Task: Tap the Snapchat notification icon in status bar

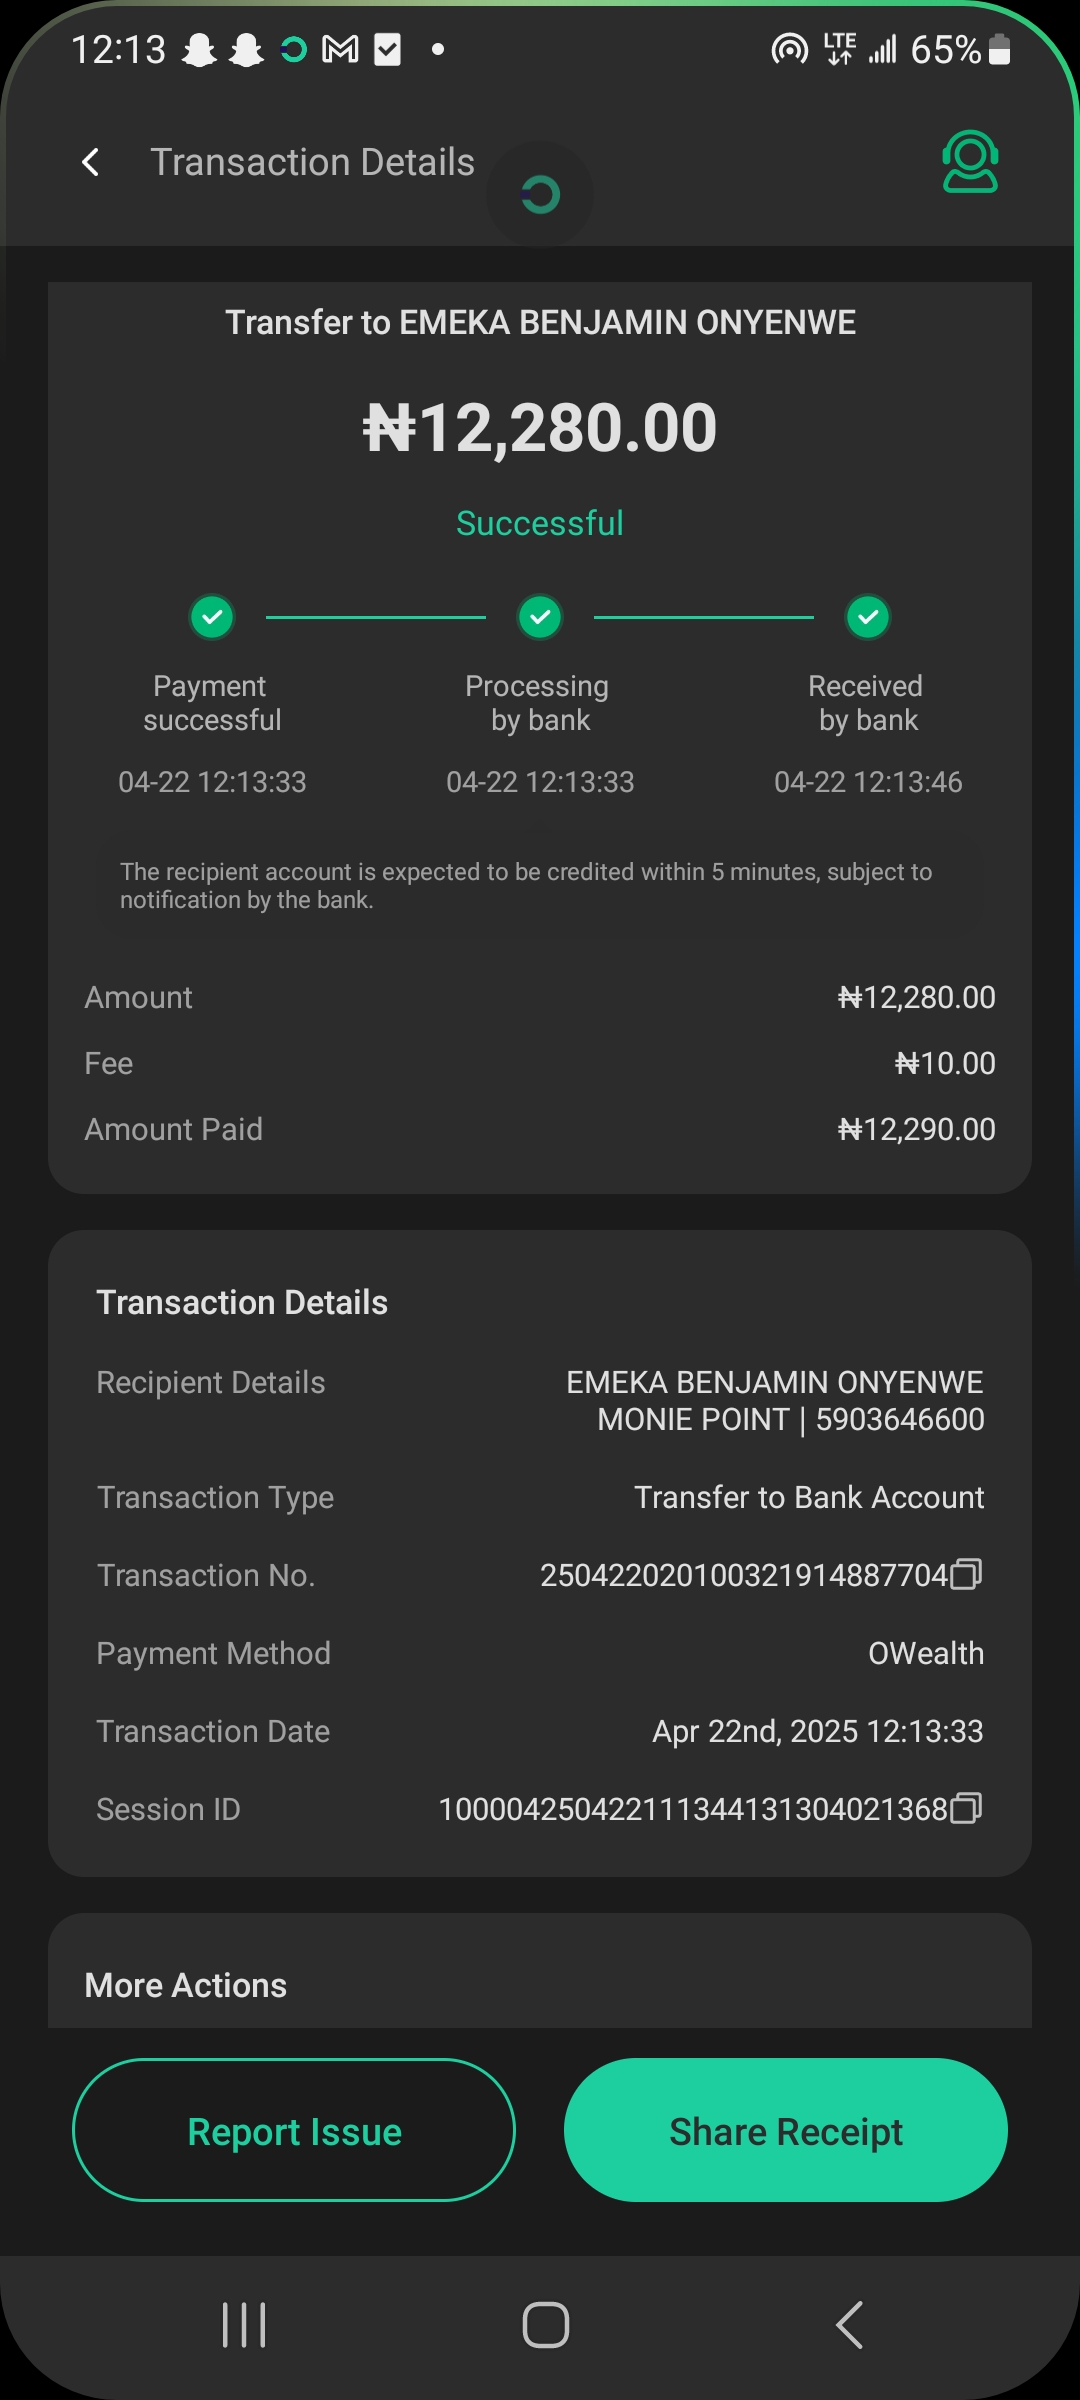Action: coord(200,49)
